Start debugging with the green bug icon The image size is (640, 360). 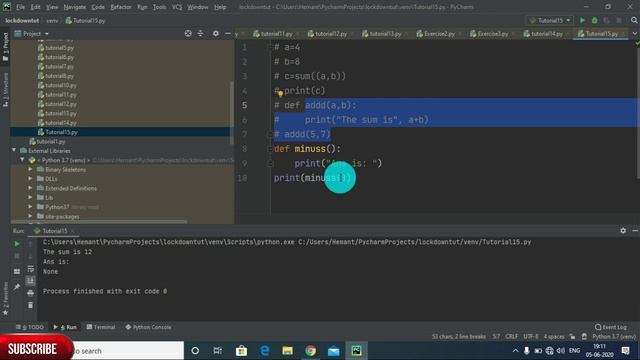pyautogui.click(x=595, y=20)
